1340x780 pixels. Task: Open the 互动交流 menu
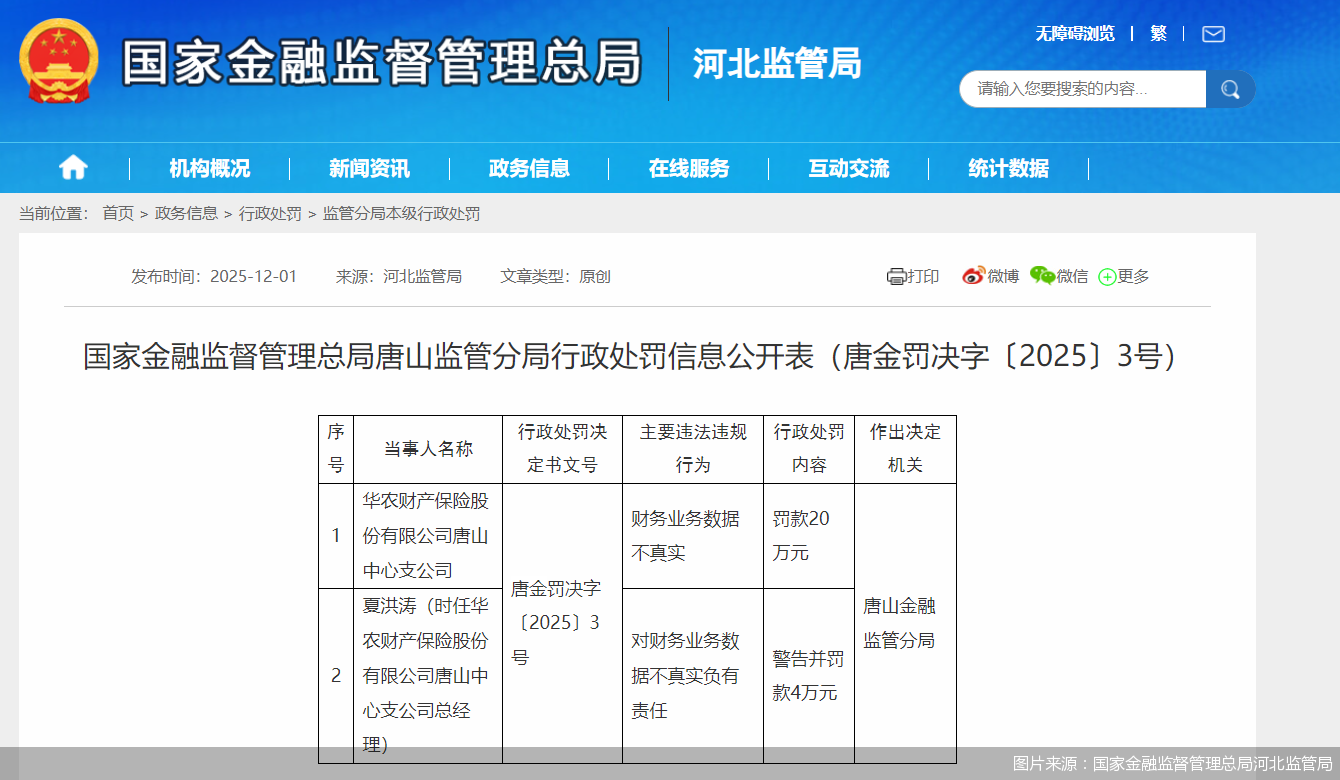pyautogui.click(x=849, y=168)
